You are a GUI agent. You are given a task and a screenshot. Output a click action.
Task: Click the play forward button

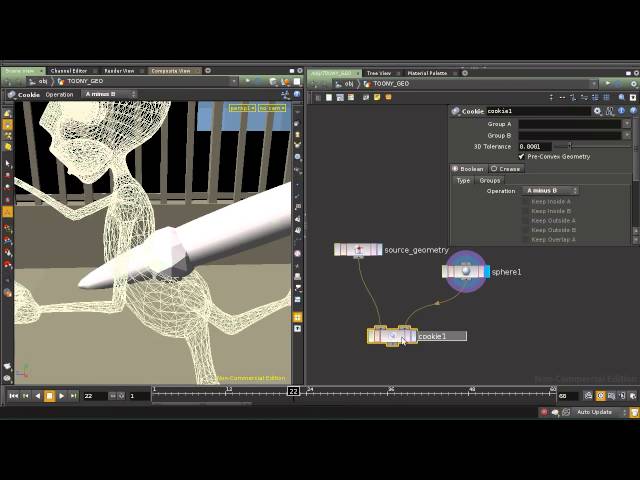(61, 396)
